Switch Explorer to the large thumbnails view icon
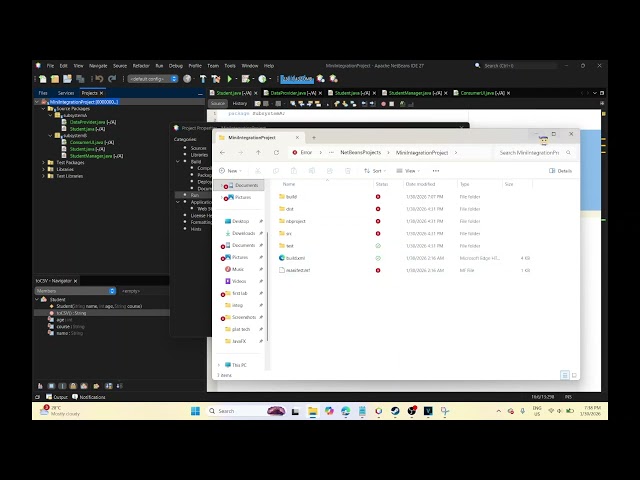This screenshot has width=640, height=480. [x=574, y=375]
